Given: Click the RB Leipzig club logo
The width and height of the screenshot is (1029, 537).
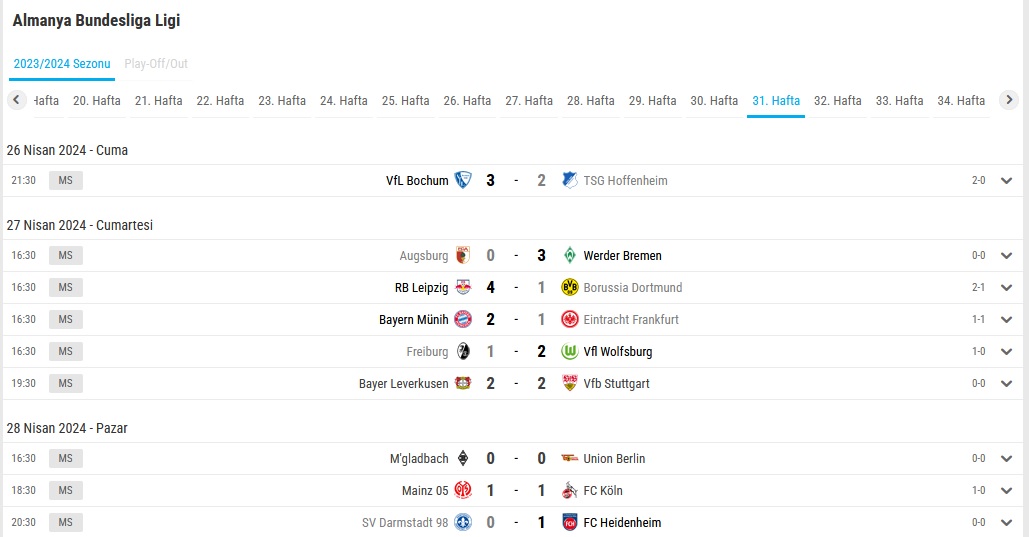Looking at the screenshot, I should pos(463,287).
